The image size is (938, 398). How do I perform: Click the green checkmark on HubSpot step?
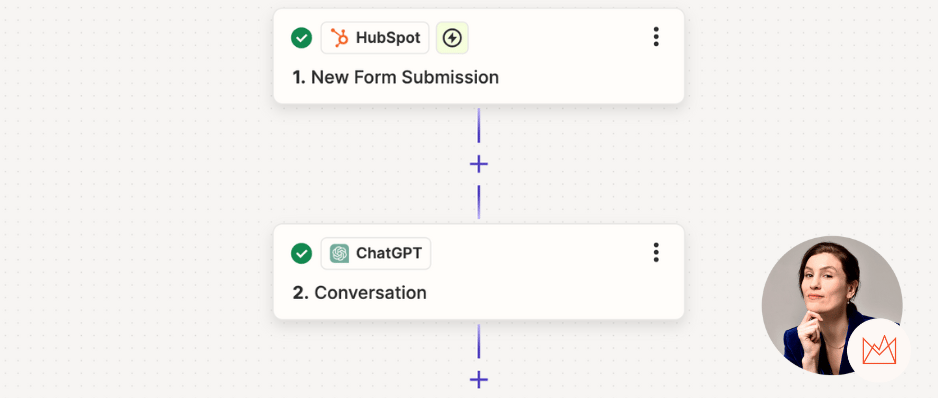point(302,38)
